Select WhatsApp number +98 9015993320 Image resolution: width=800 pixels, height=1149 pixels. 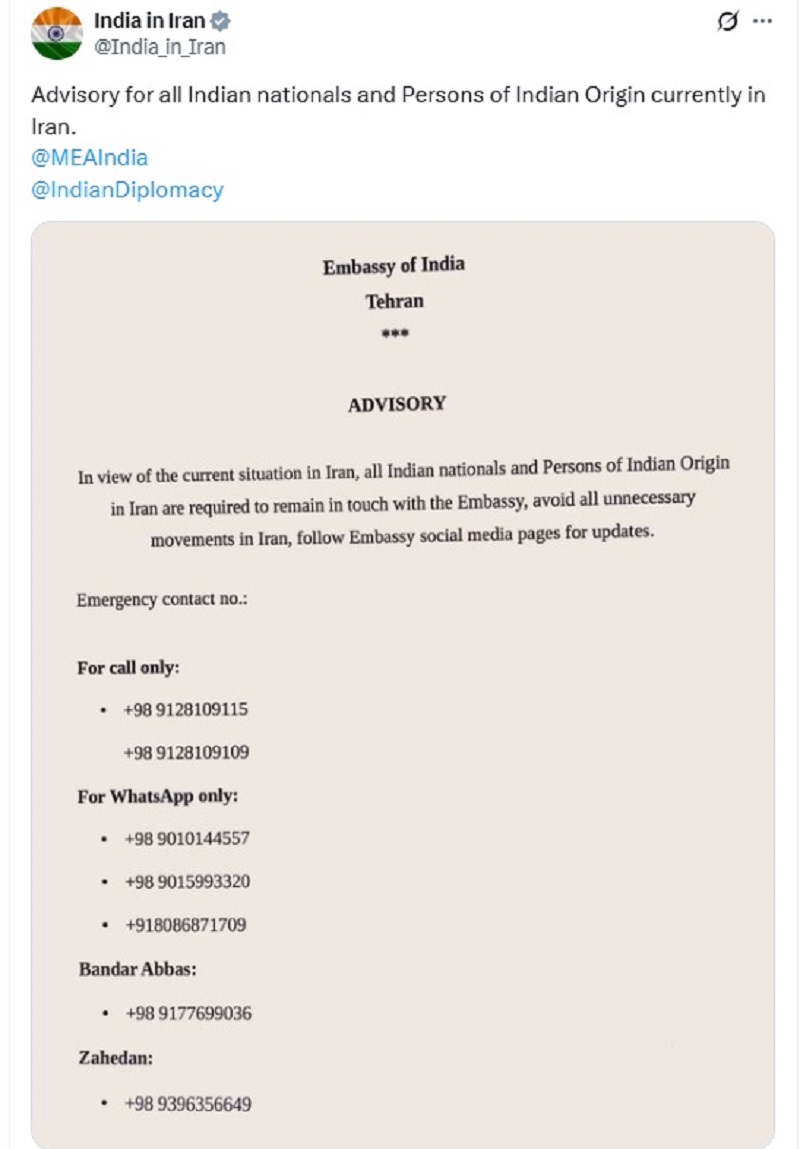(x=187, y=881)
